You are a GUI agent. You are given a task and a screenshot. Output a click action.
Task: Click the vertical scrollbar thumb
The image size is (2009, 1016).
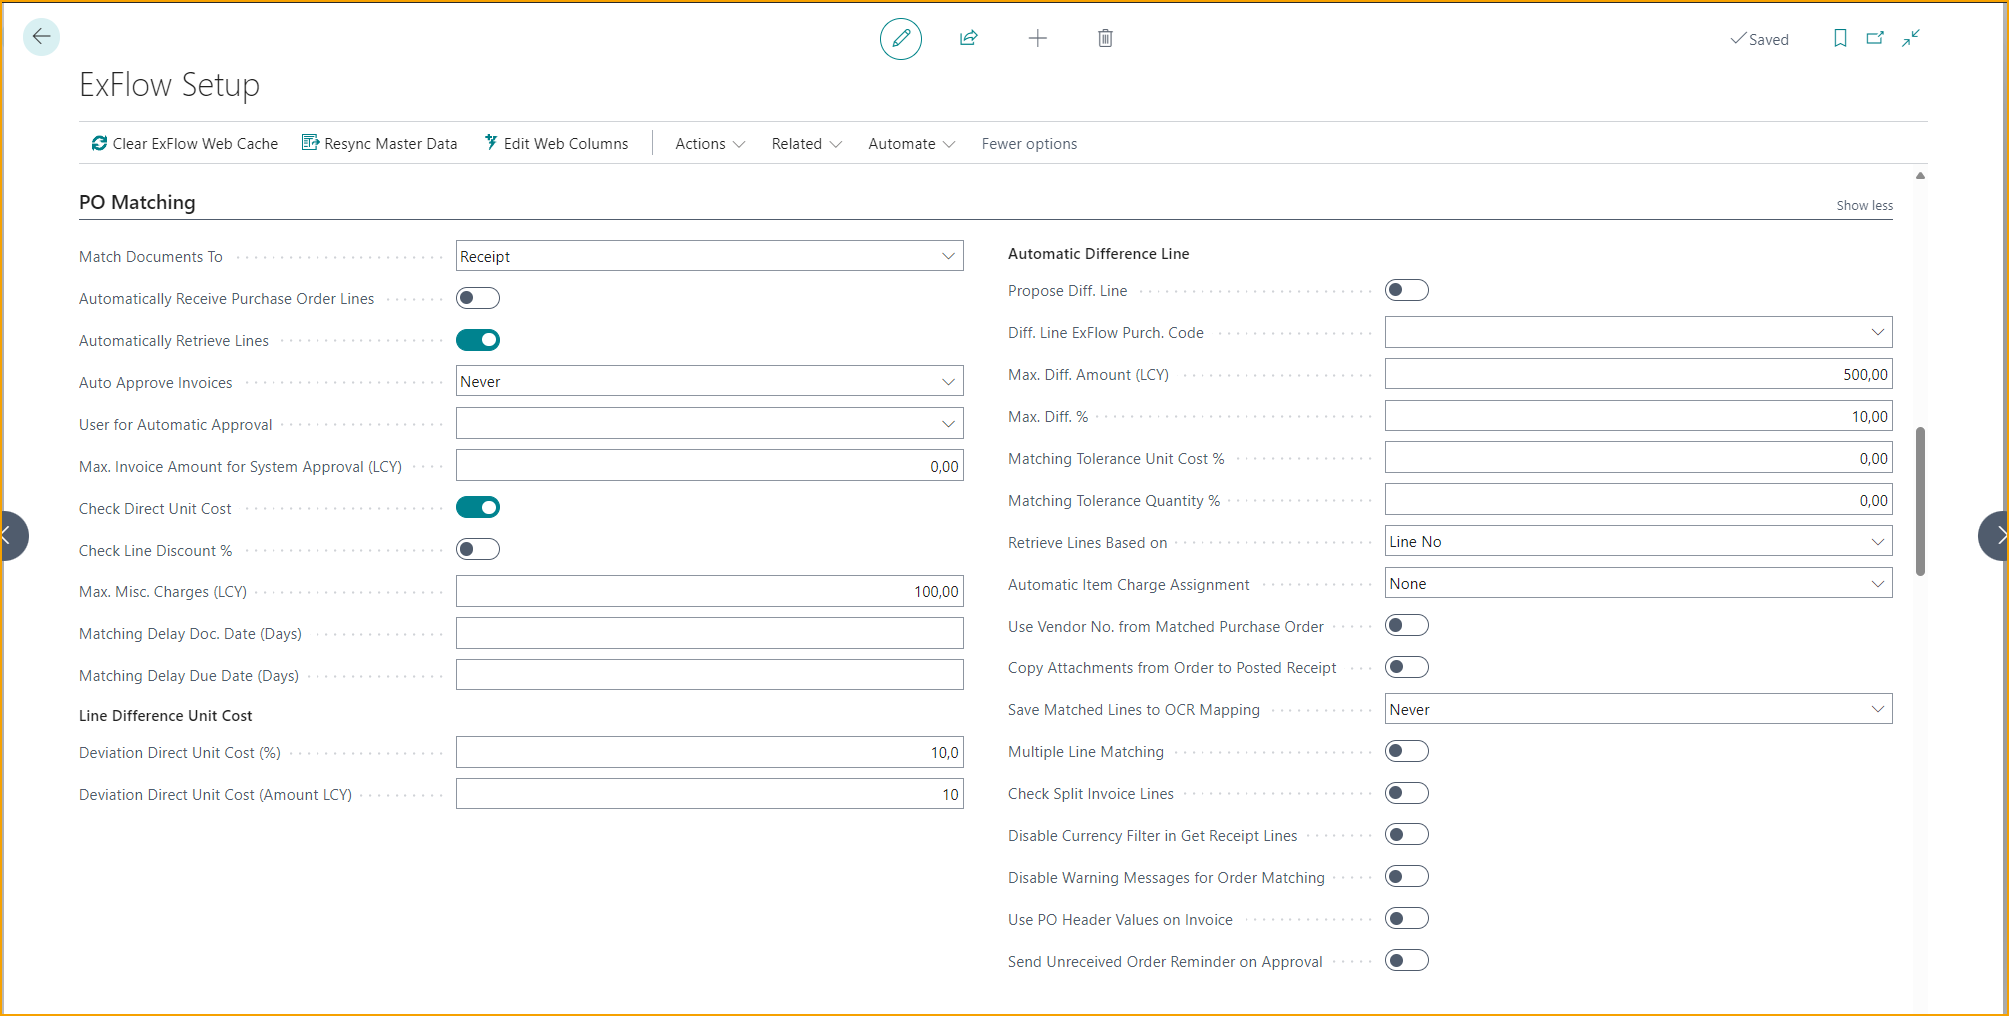[1920, 501]
